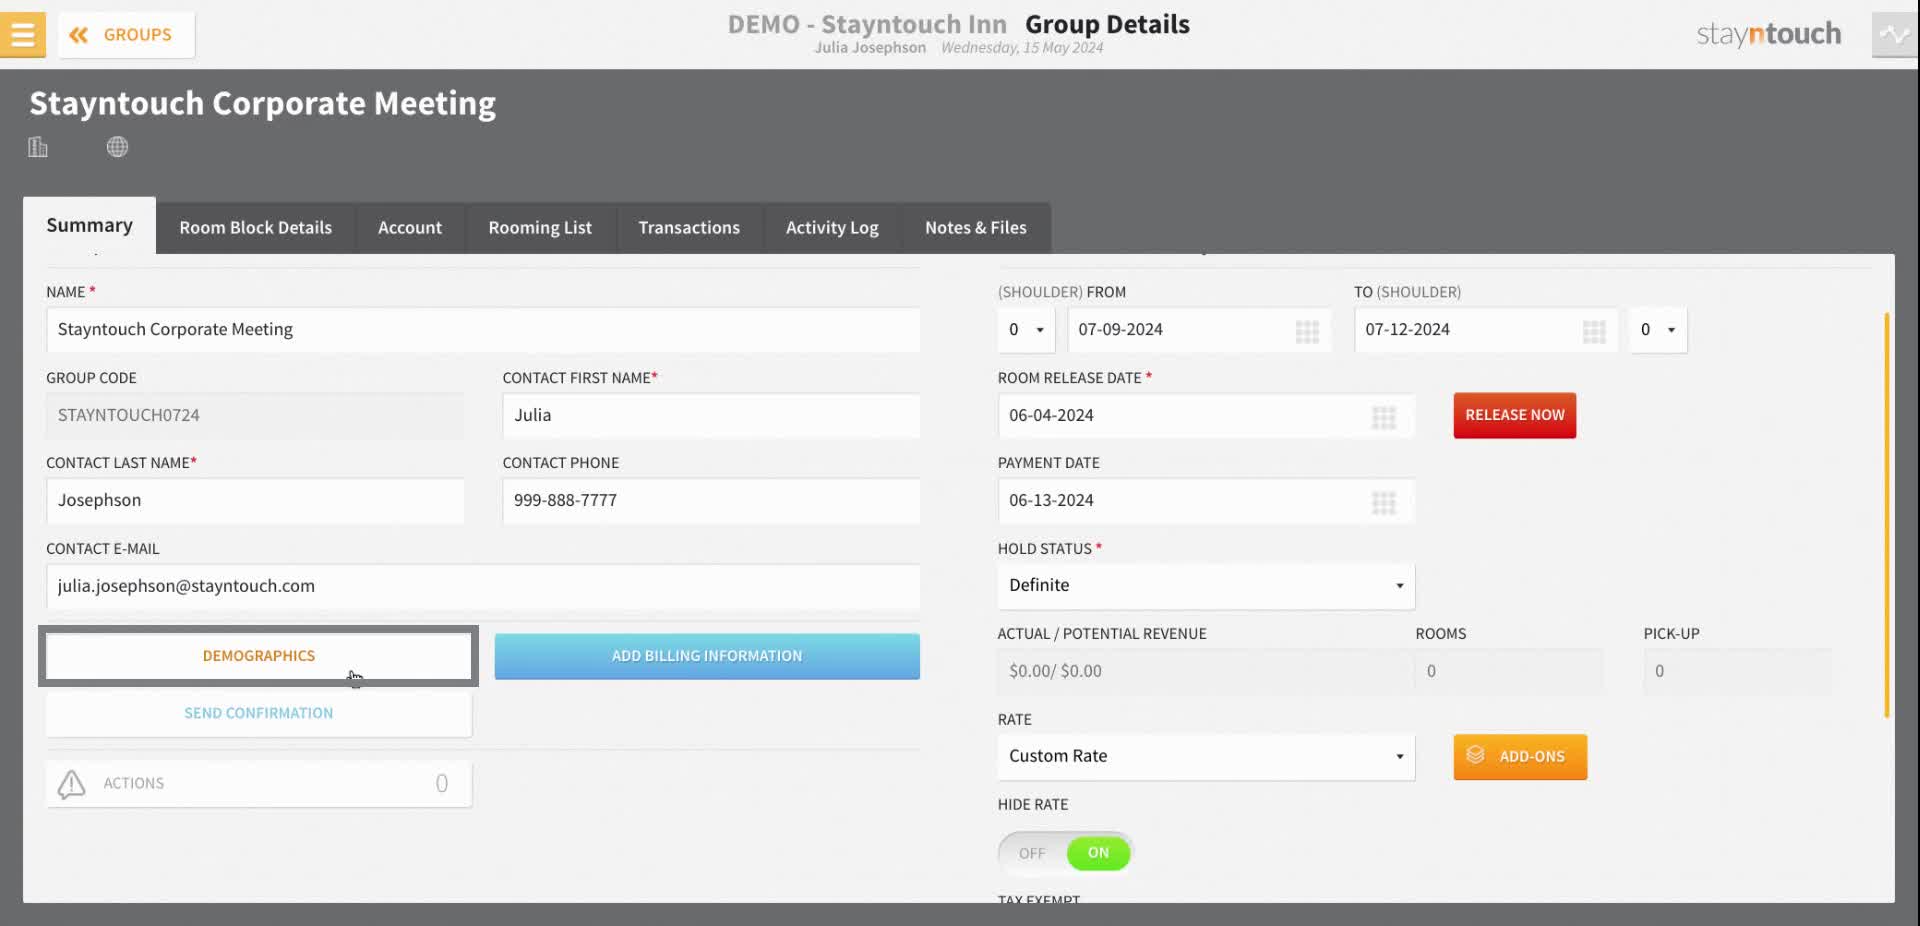Open calendar picker for To date
The height and width of the screenshot is (926, 1920).
[1594, 331]
